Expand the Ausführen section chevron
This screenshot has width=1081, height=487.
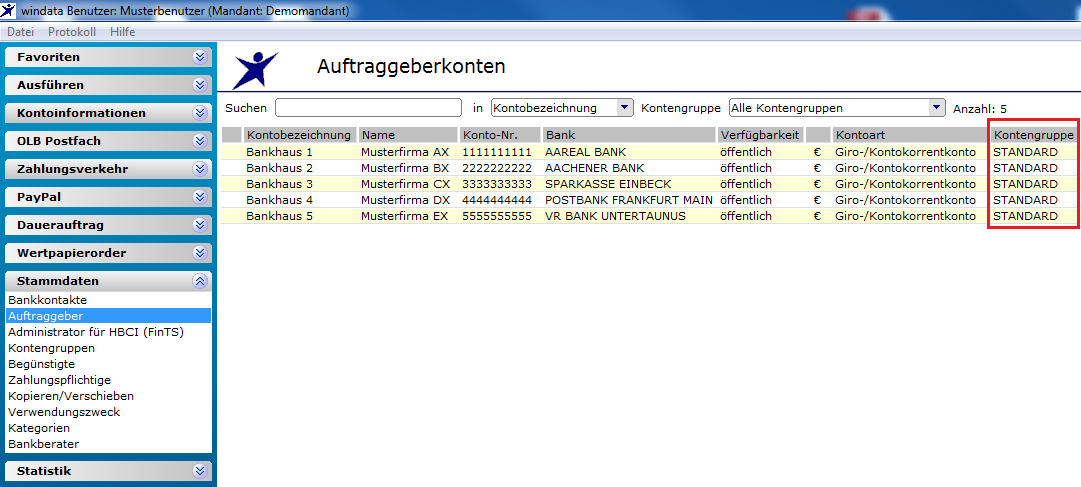(200, 85)
